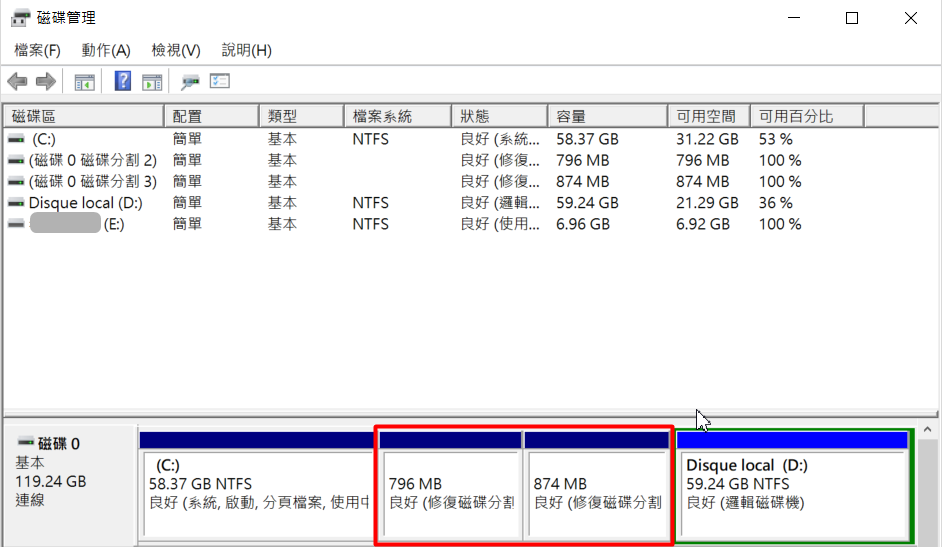Close the 磁碟管理 window
Image resolution: width=942 pixels, height=547 pixels.
coord(910,18)
